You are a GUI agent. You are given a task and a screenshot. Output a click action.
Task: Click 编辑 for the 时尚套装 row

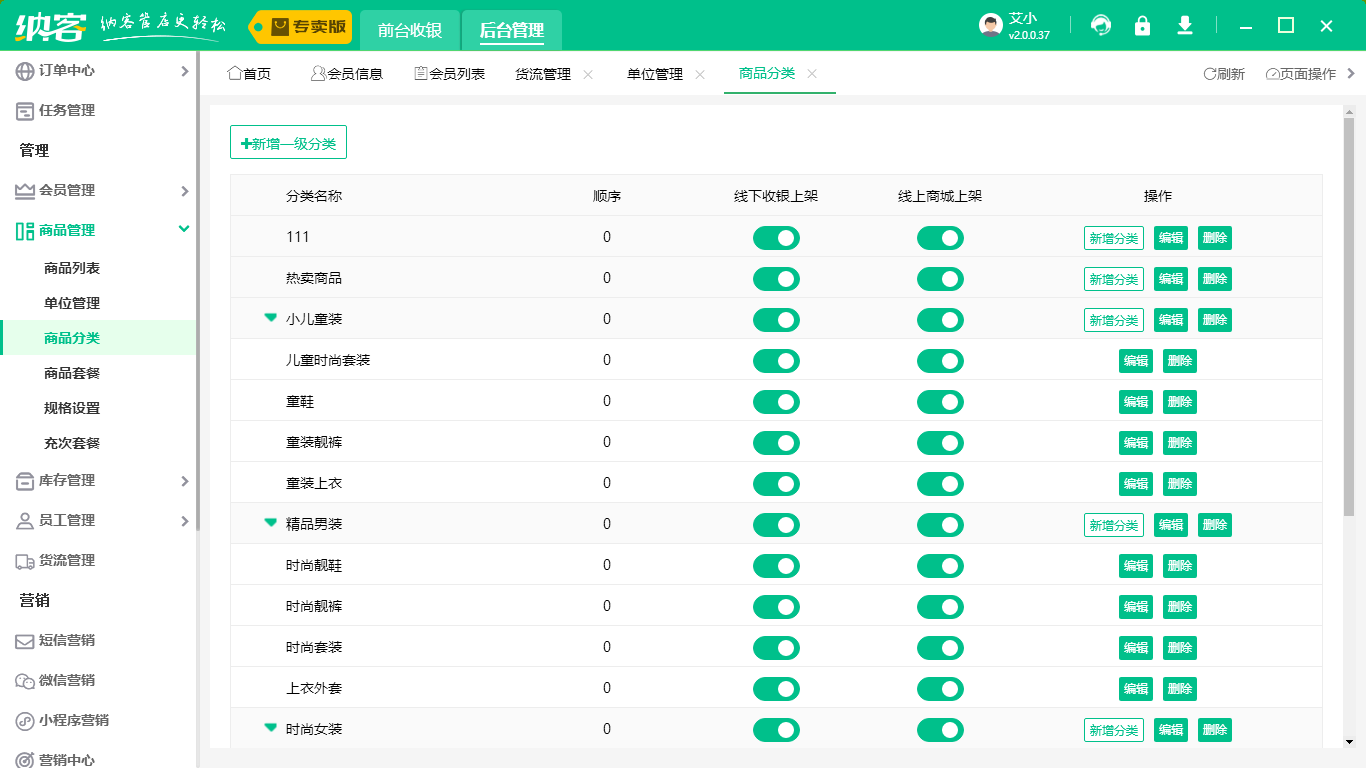[1136, 647]
